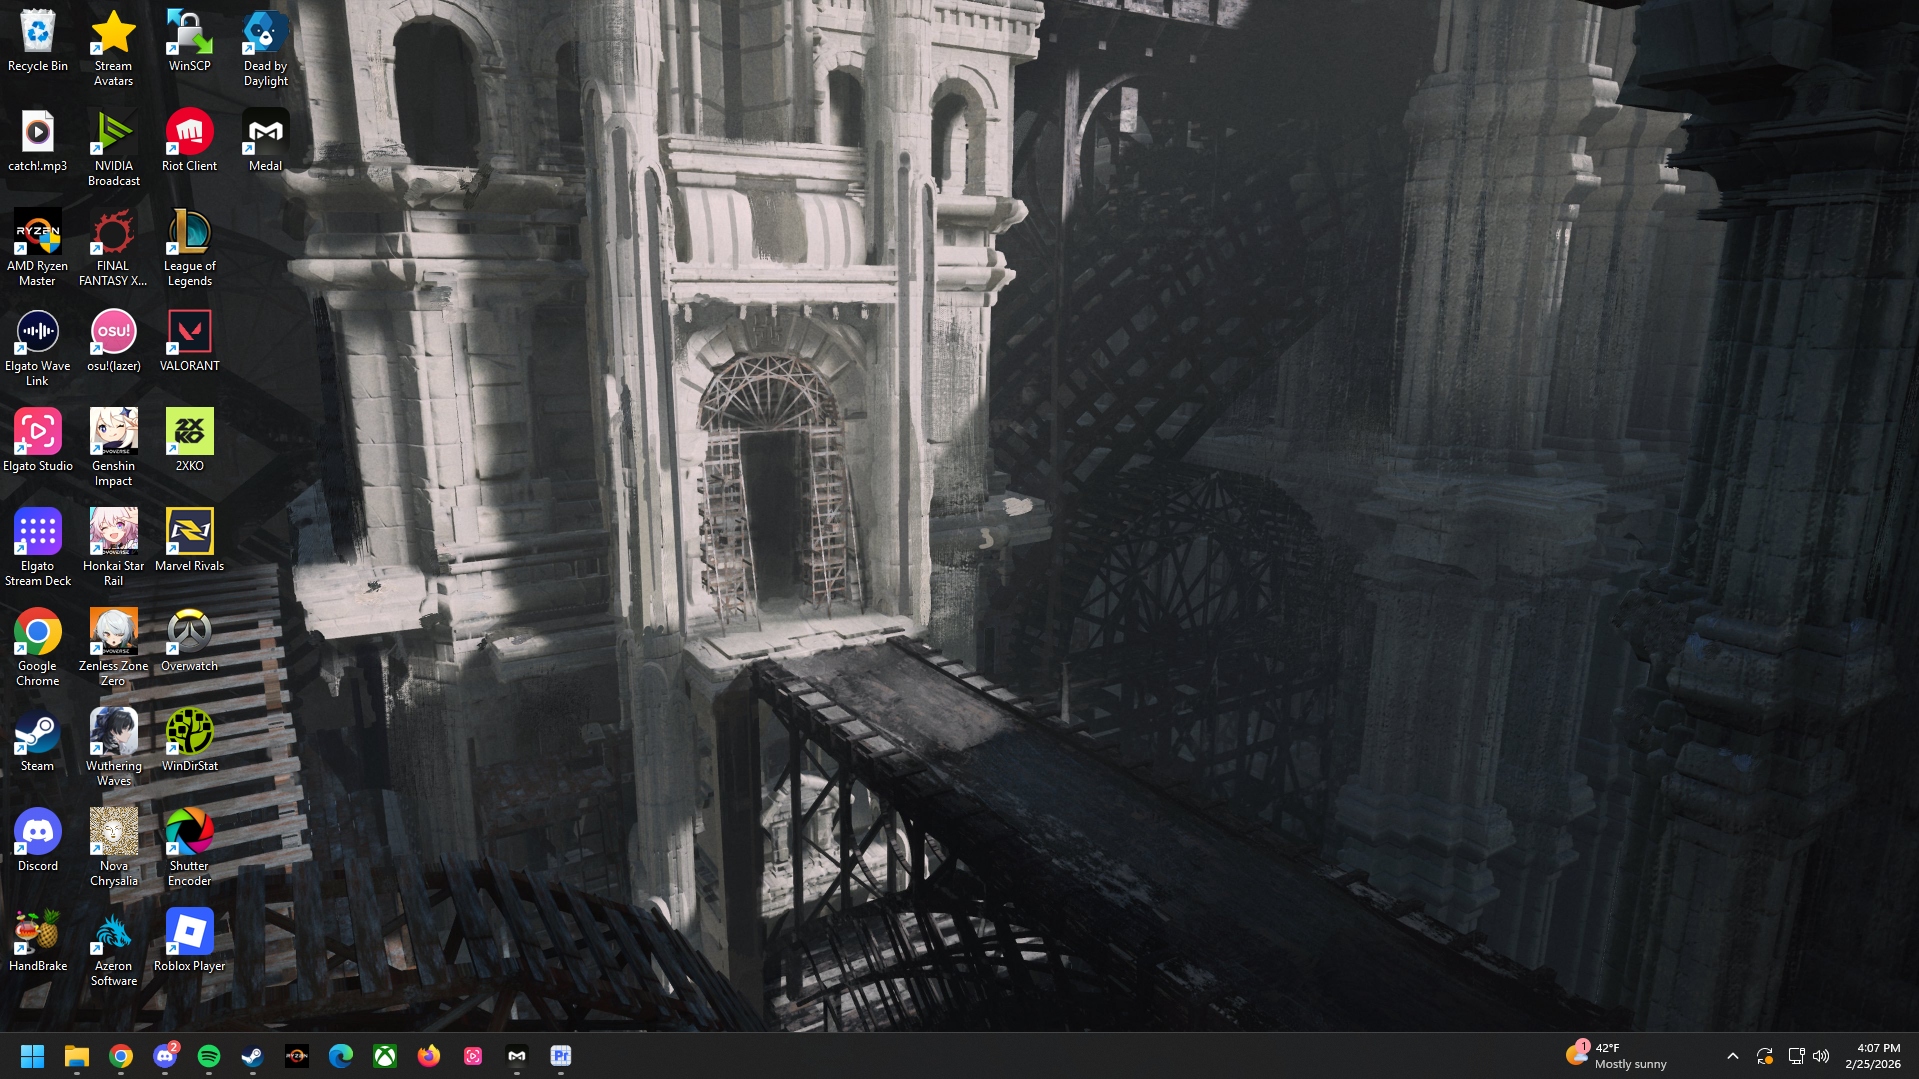The image size is (1919, 1079).
Task: Expand the hidden system tray icons
Action: [x=1733, y=1056]
